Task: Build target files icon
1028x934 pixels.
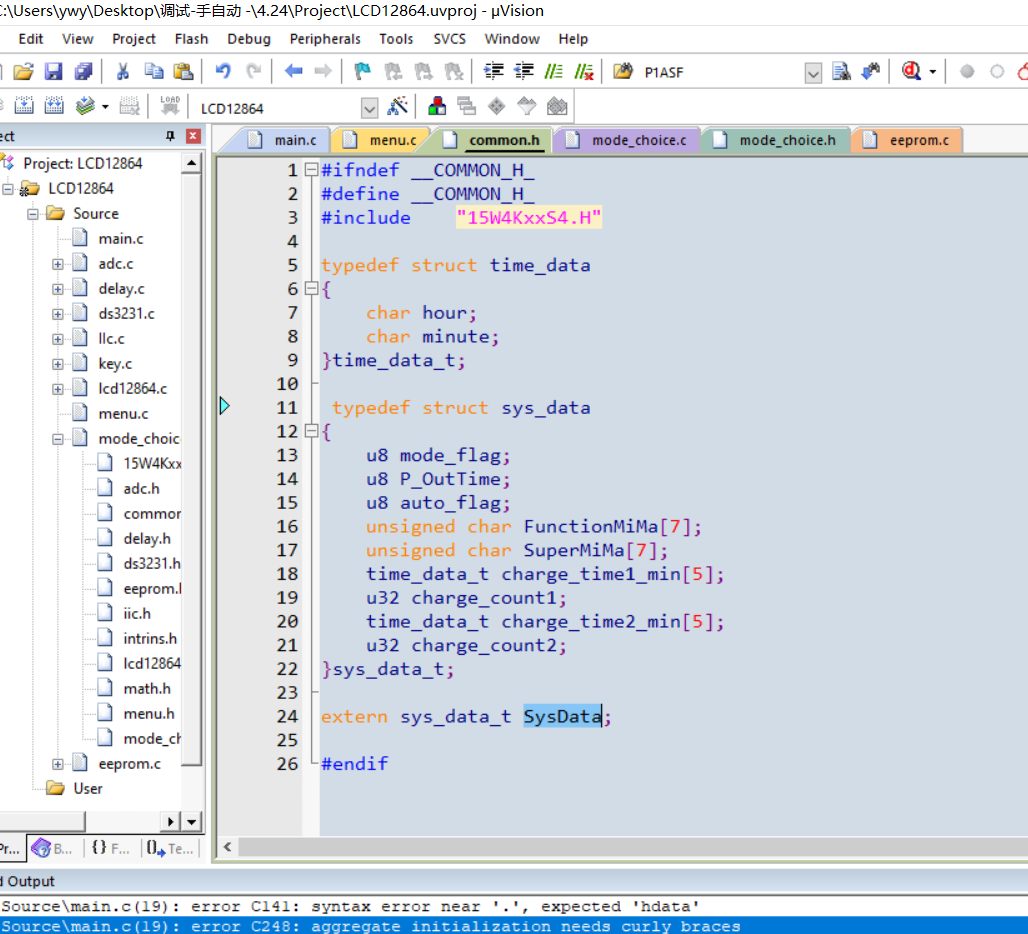Action: [24, 106]
